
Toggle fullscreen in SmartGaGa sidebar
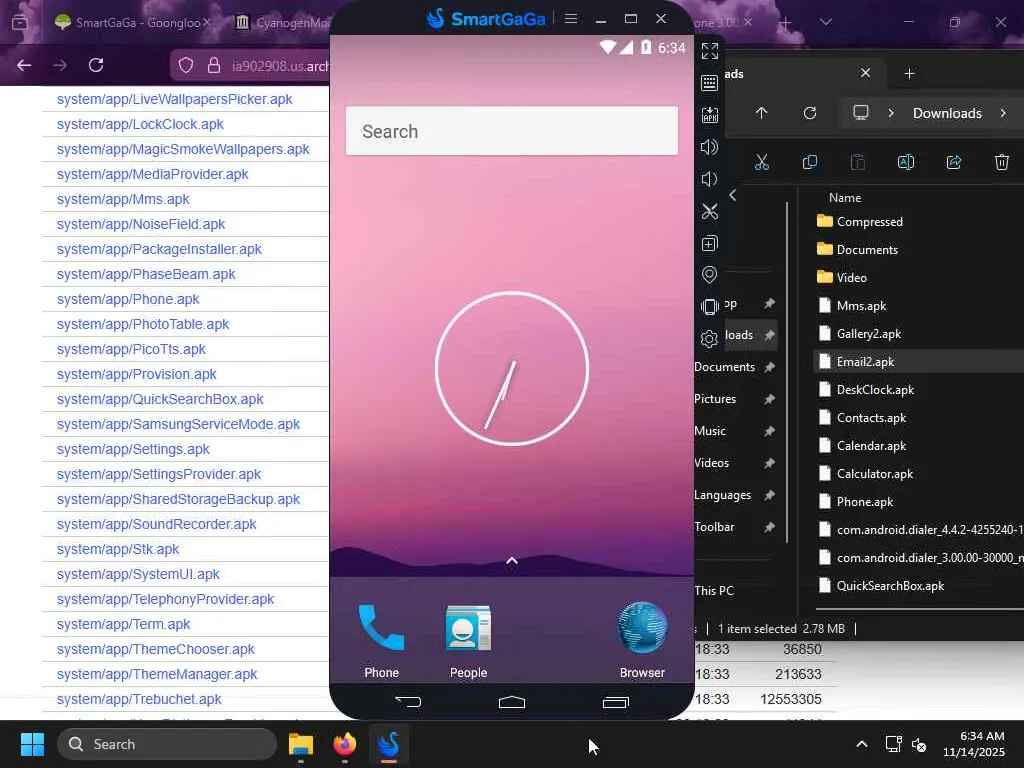coord(709,51)
